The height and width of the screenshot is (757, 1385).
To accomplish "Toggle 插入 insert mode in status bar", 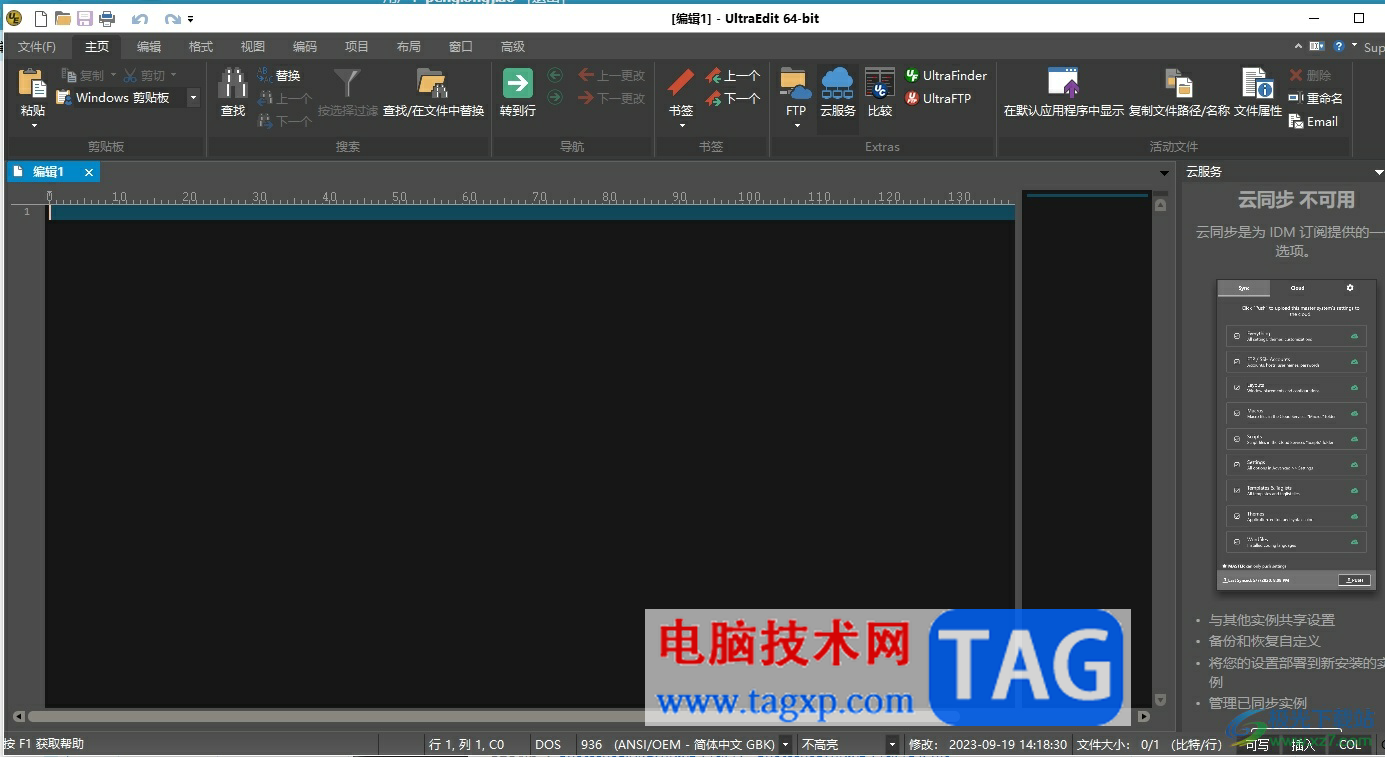I will [1303, 744].
